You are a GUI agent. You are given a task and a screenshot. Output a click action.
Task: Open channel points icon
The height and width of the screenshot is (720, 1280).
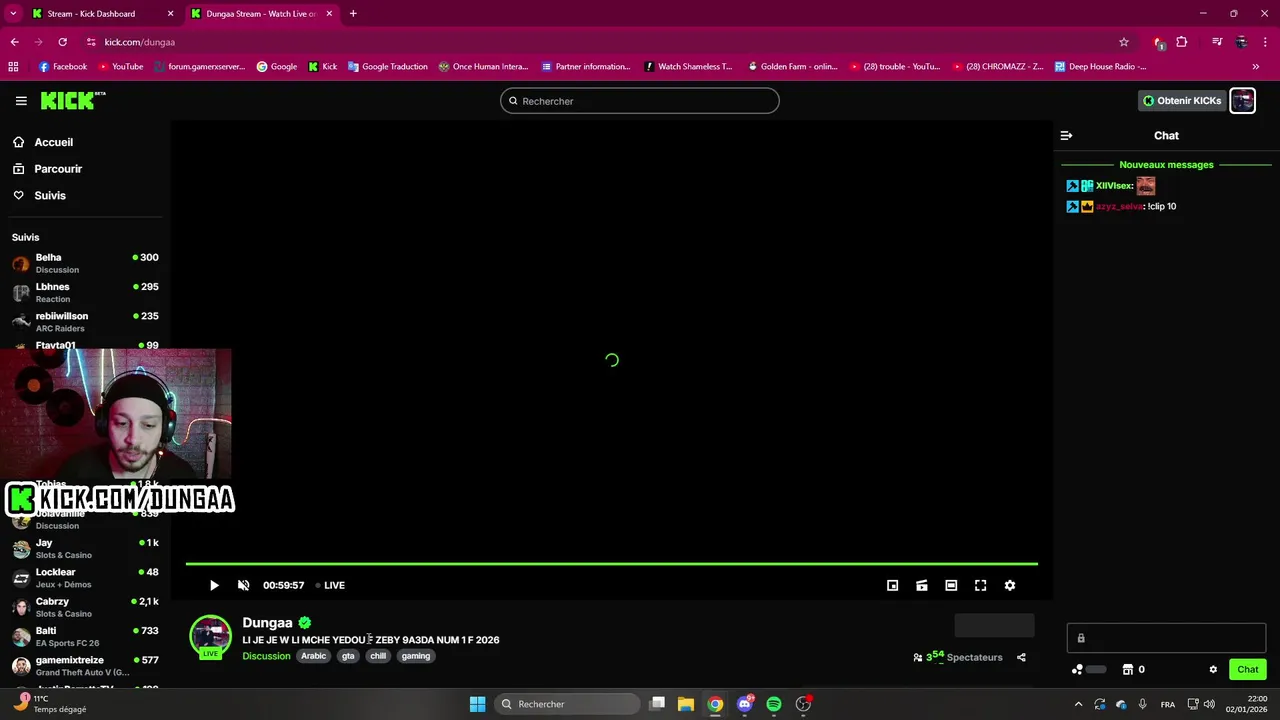coord(1078,670)
